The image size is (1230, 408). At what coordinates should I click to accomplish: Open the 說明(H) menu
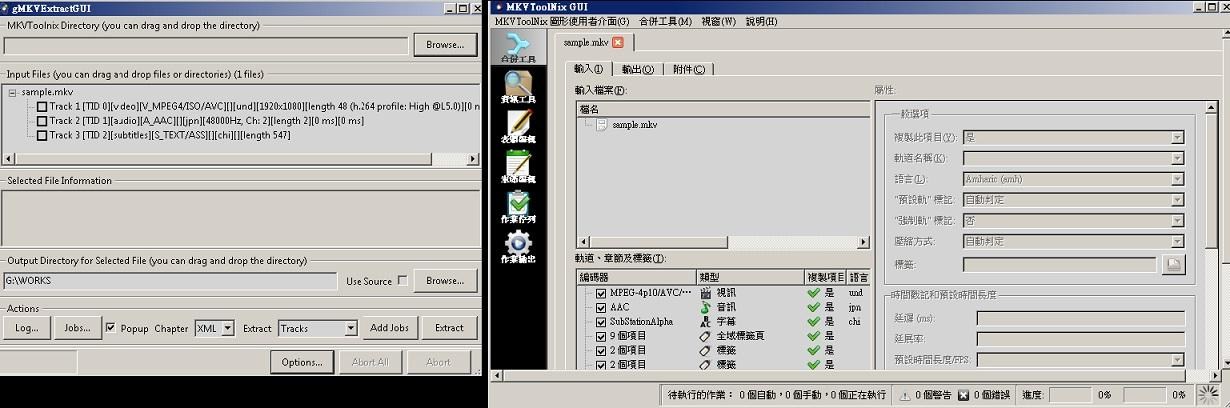(762, 21)
